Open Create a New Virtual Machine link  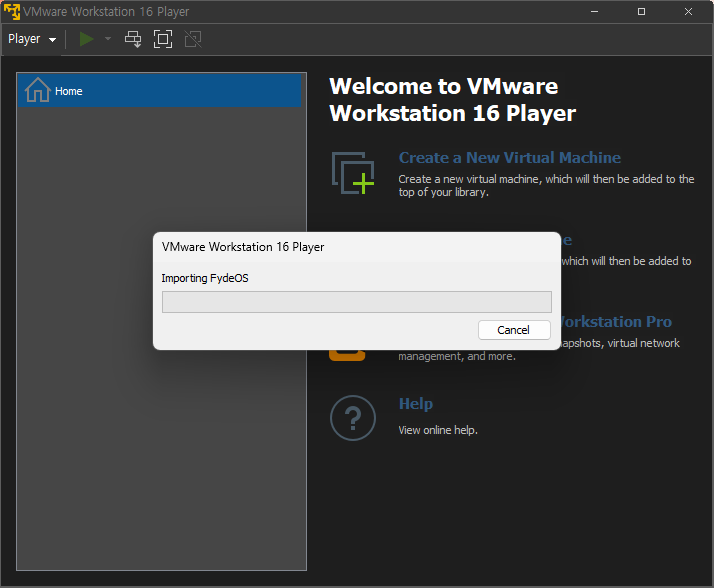coord(510,158)
